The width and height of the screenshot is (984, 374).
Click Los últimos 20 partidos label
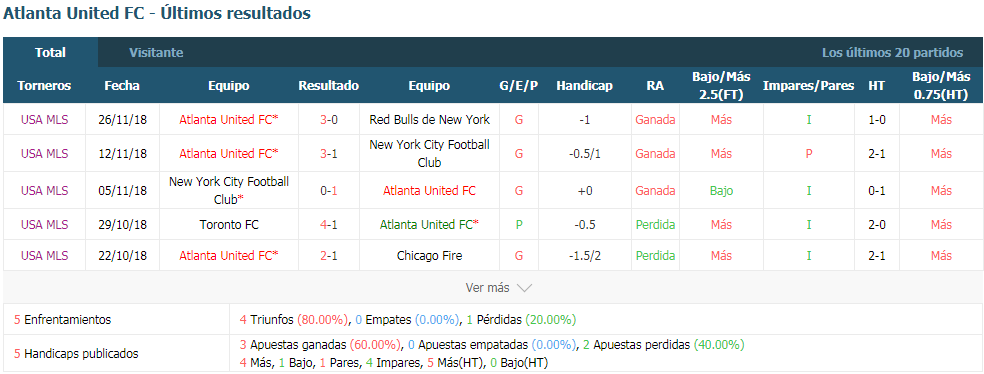(x=892, y=53)
